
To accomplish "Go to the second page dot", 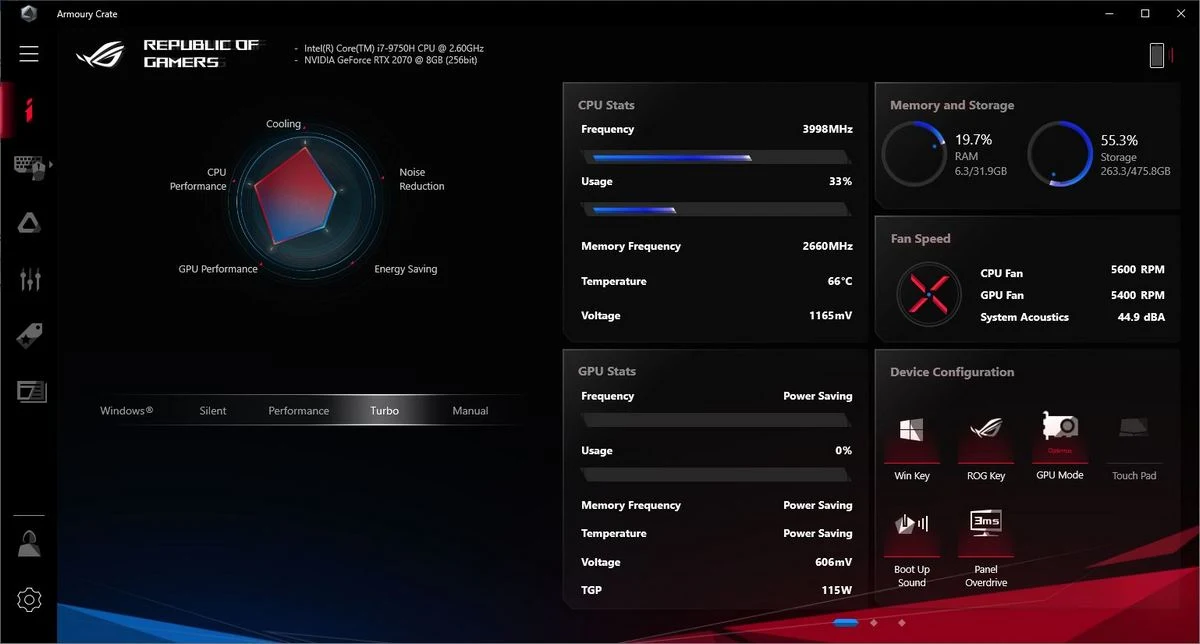I will pos(873,622).
